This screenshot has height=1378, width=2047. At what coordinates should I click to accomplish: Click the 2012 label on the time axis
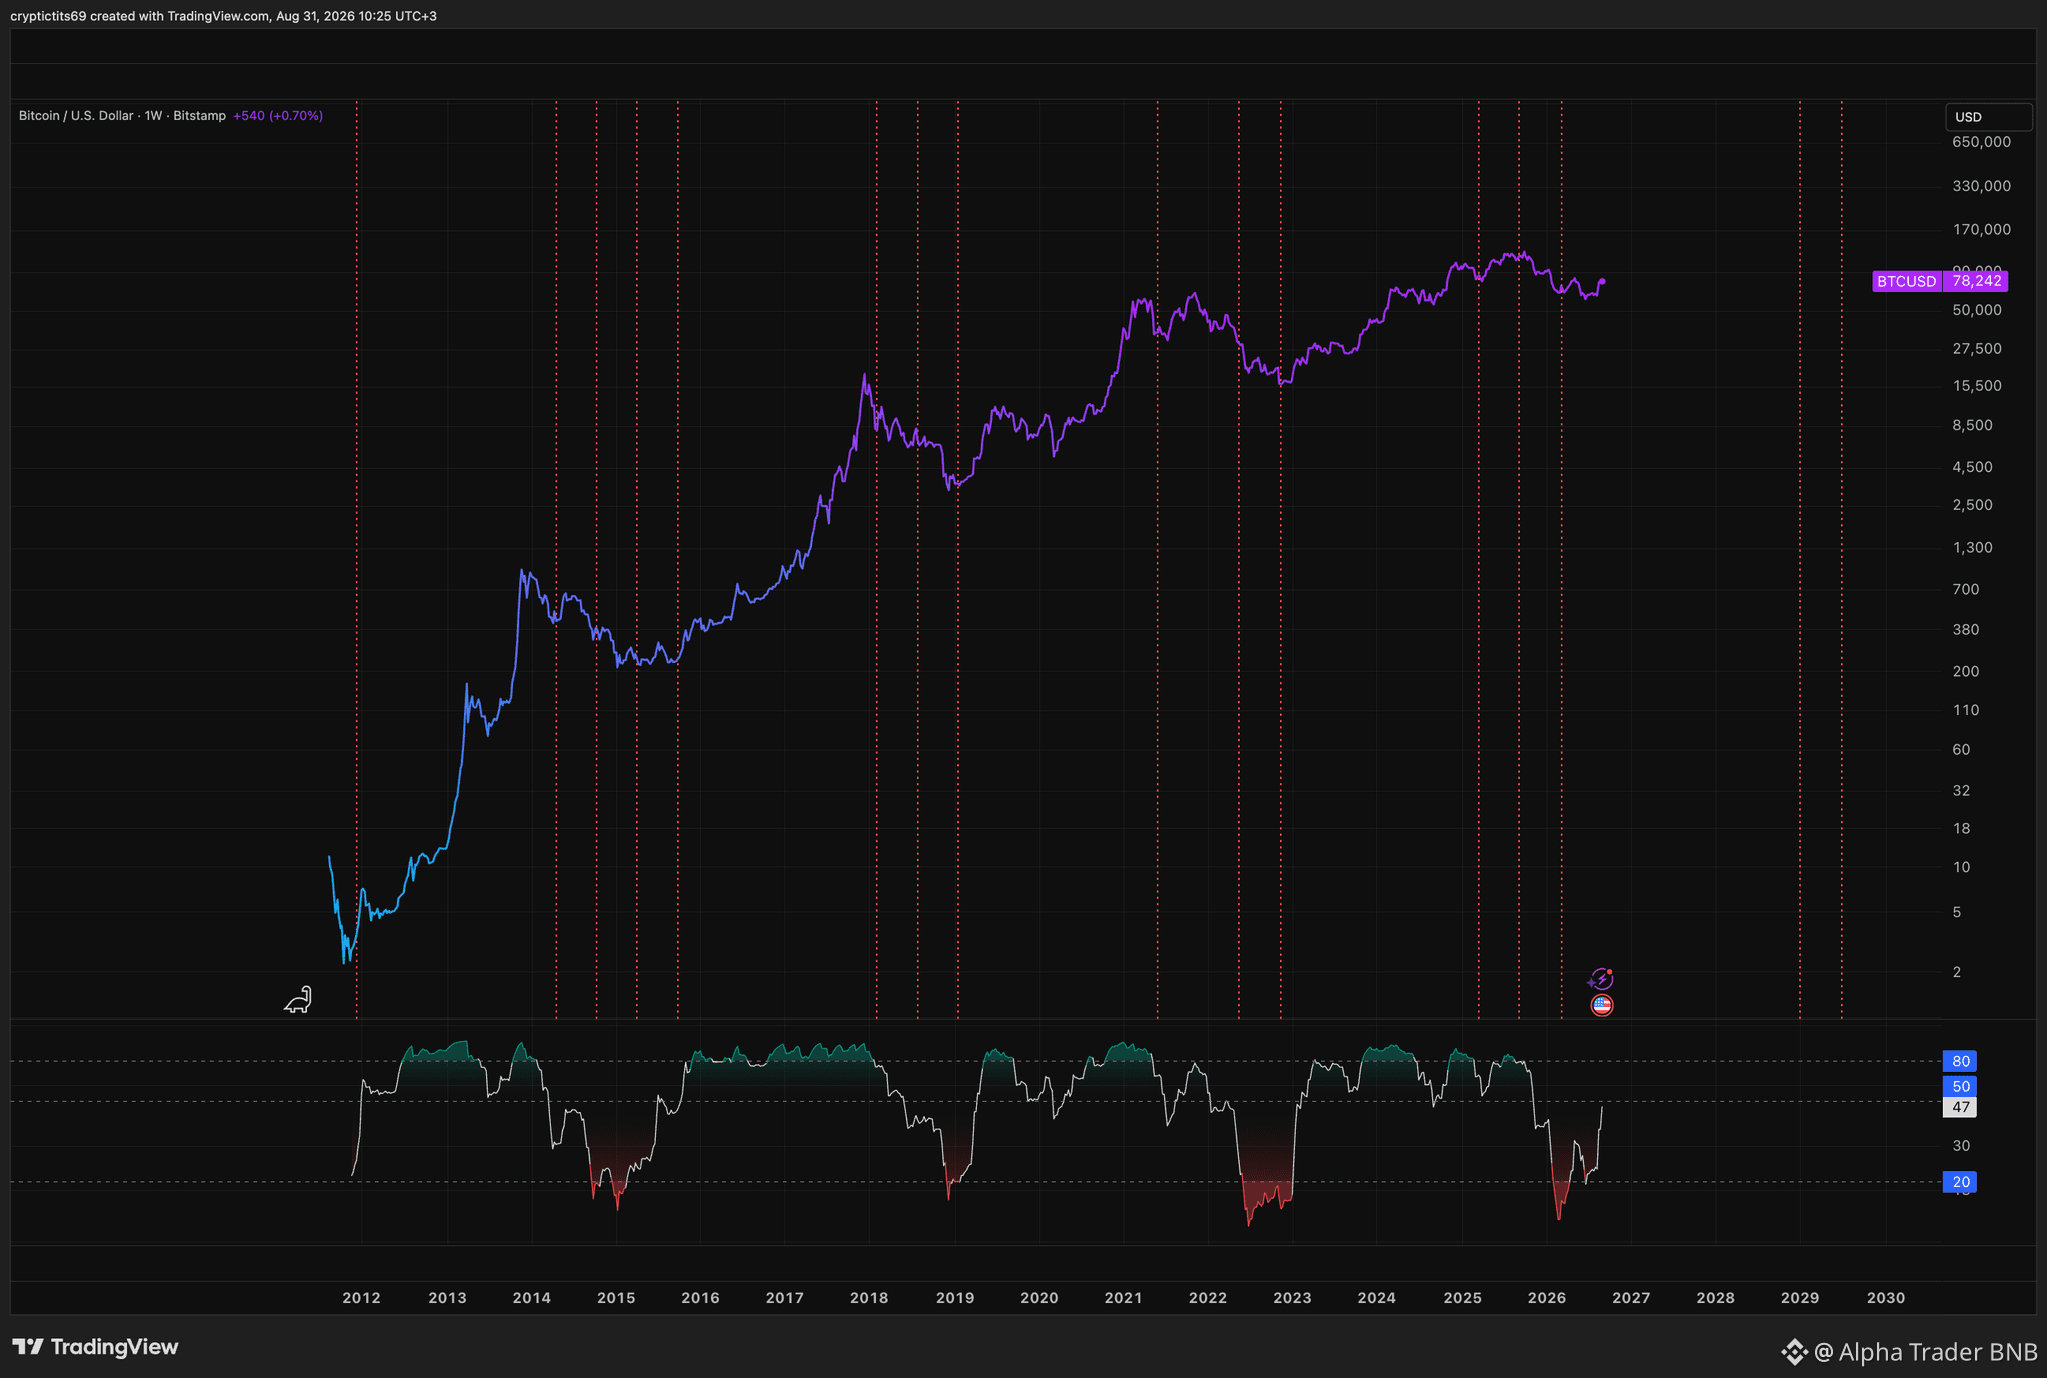click(x=361, y=1298)
